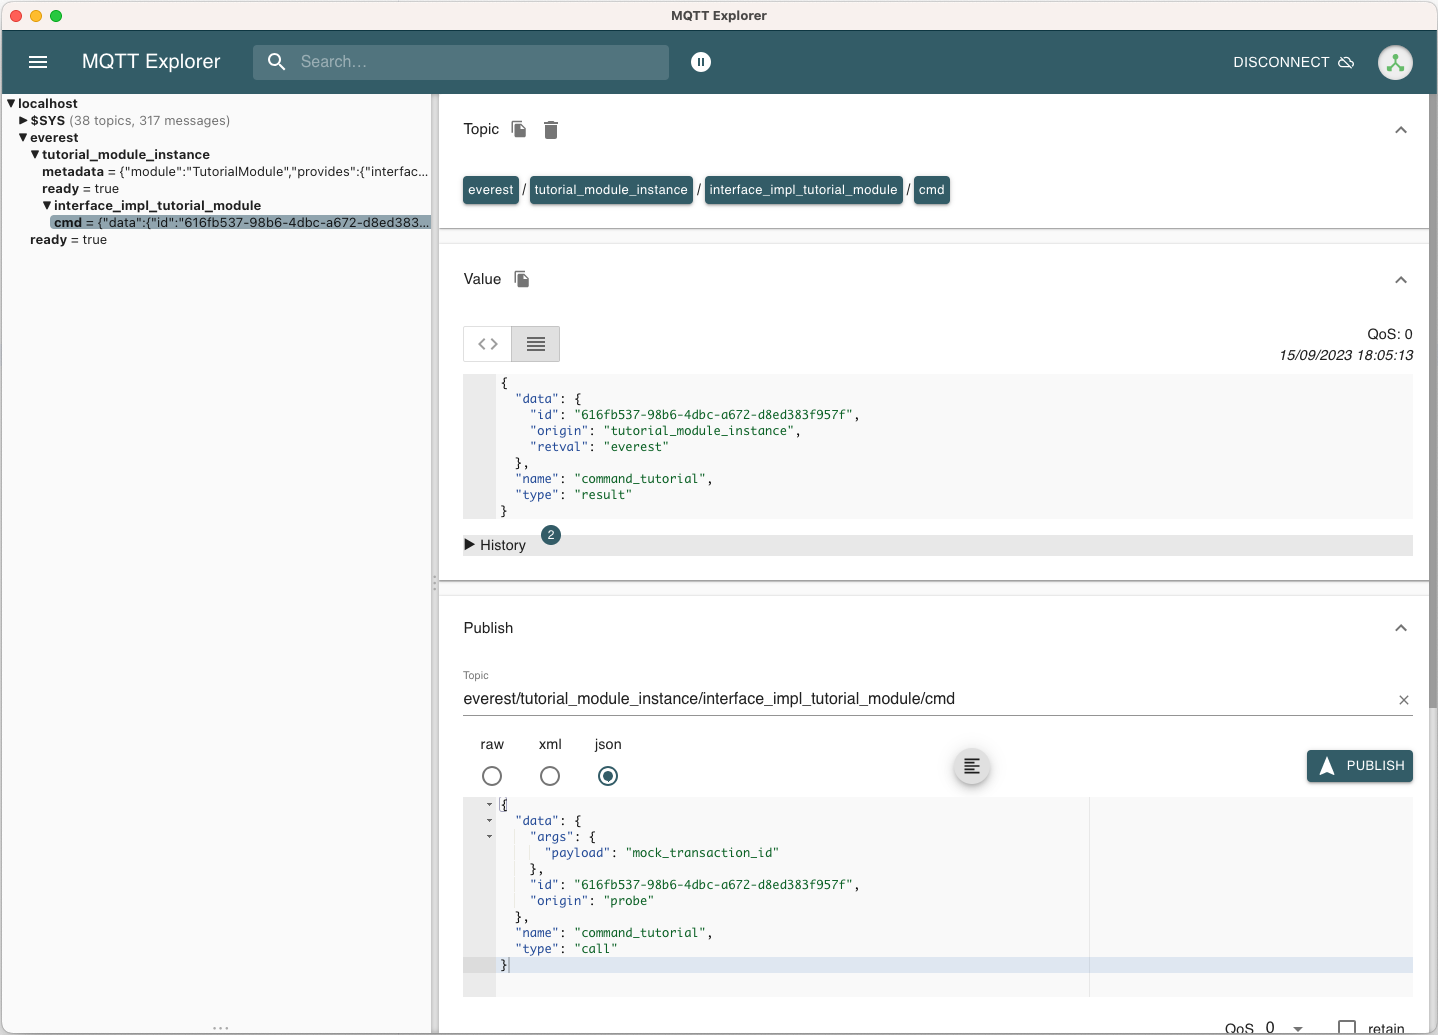Click the PUBLISH button

(1359, 766)
